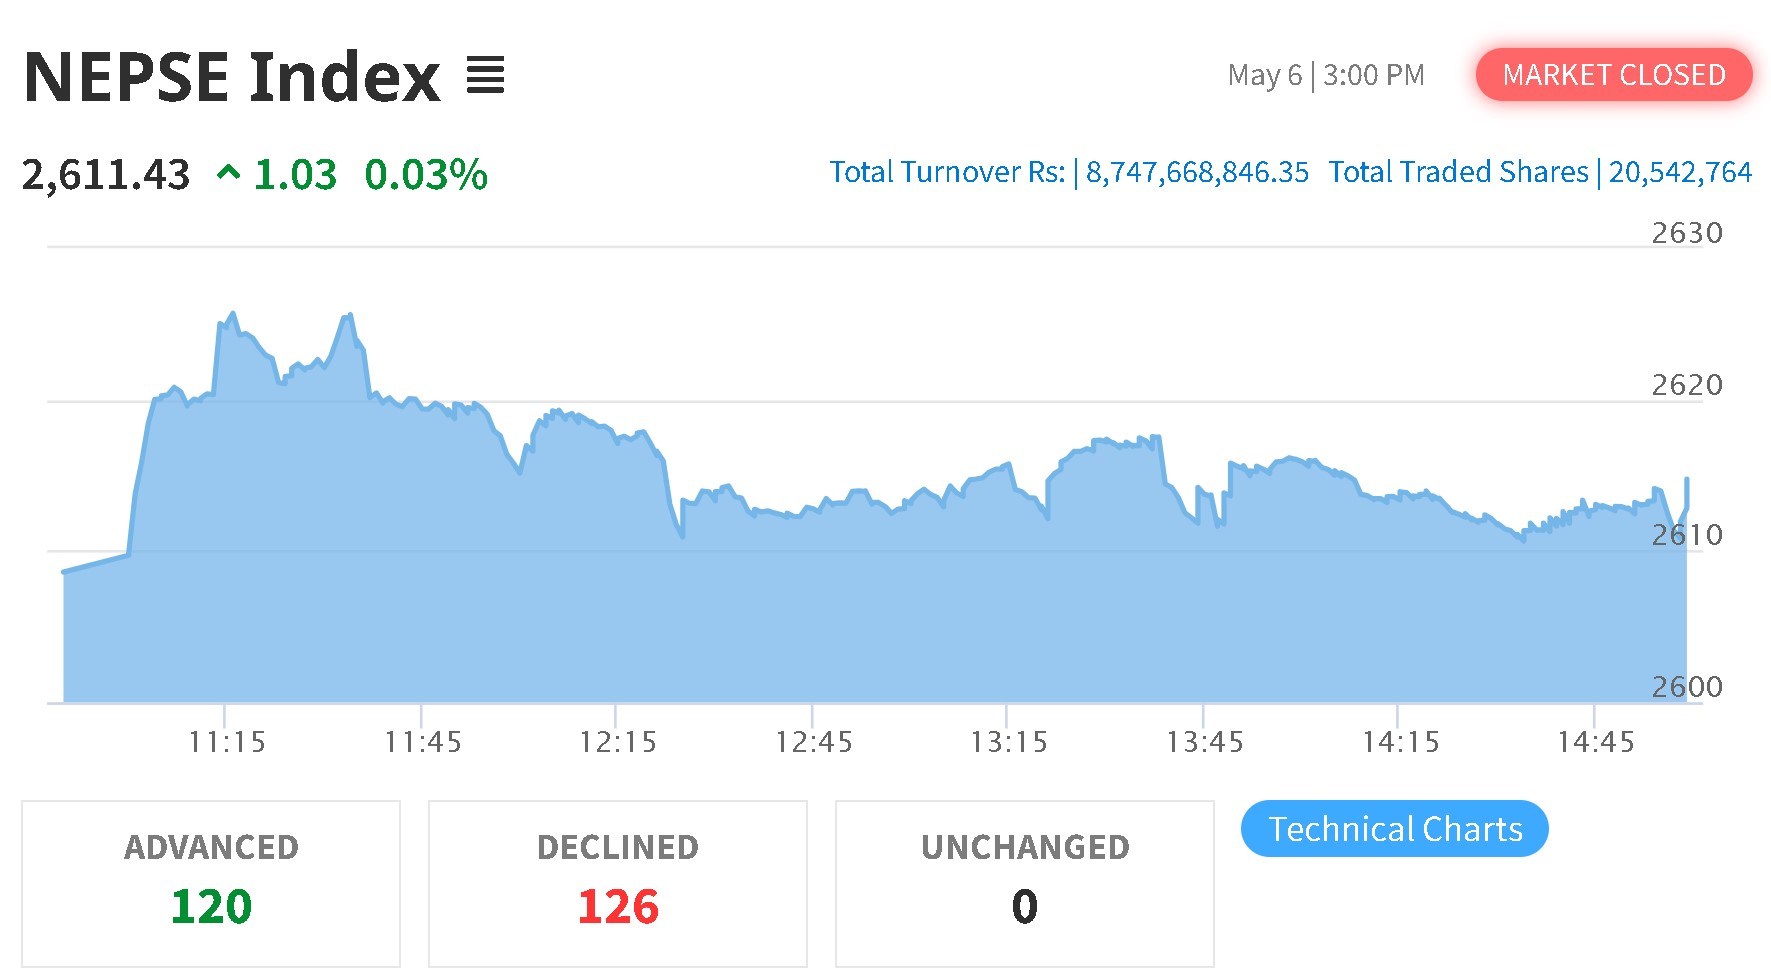Viewport: 1771px width, 979px height.
Task: Click the 12:45 time axis marker
Action: point(814,742)
